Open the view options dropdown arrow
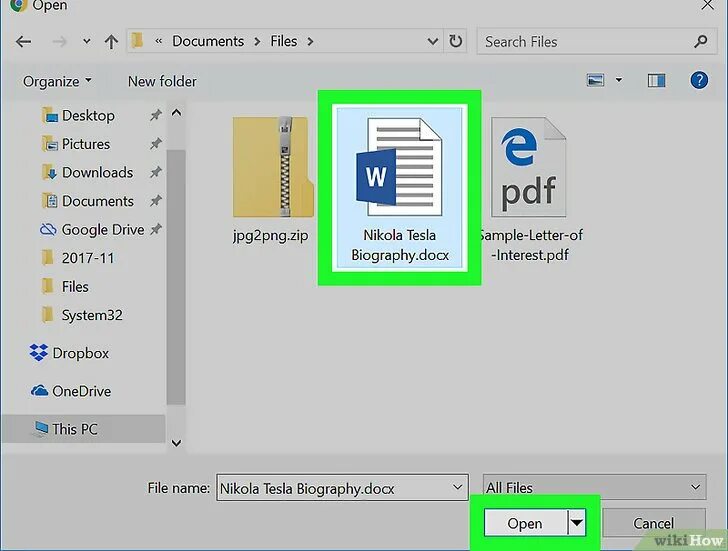This screenshot has width=728, height=551. click(619, 80)
